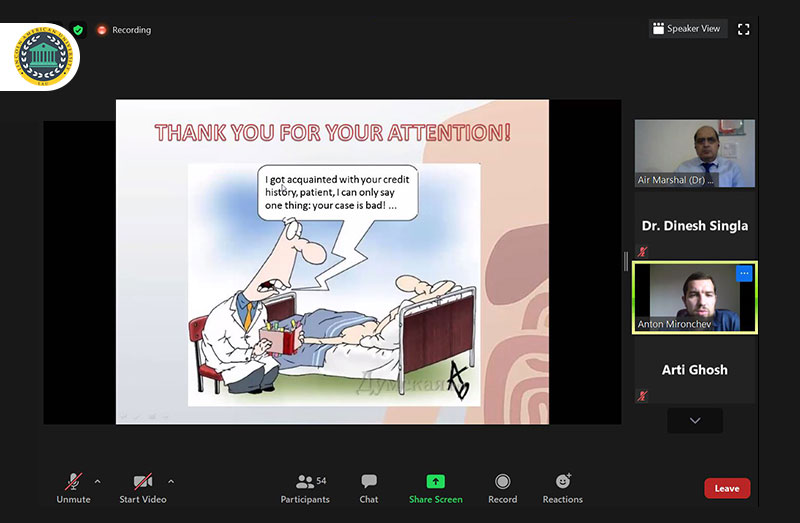
Task: Open video options arrow beside Start Video
Action: [x=171, y=481]
